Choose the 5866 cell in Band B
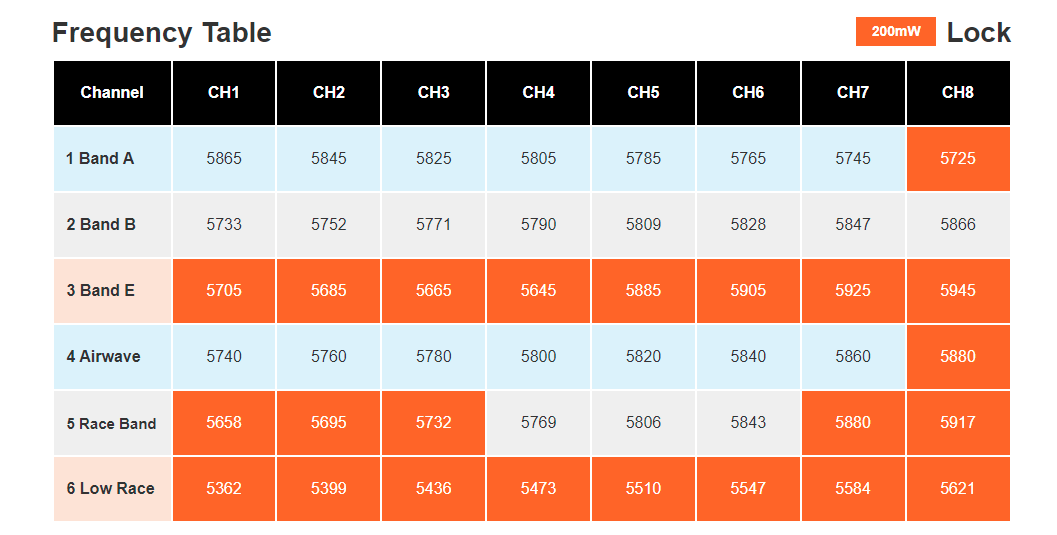This screenshot has height=535, width=1057. (x=958, y=224)
